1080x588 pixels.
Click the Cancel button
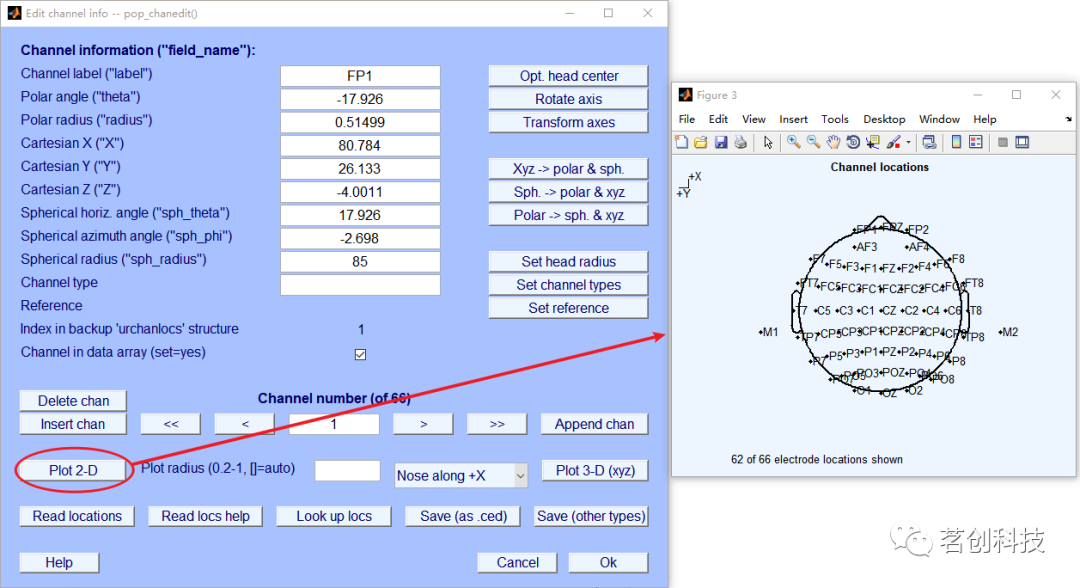tap(517, 563)
